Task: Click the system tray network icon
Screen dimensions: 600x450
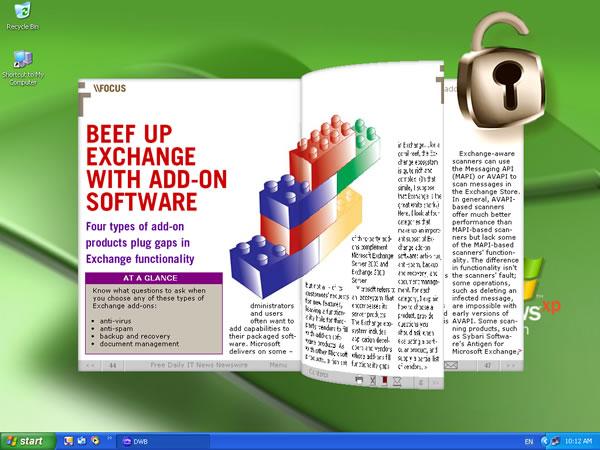Action: 555,441
